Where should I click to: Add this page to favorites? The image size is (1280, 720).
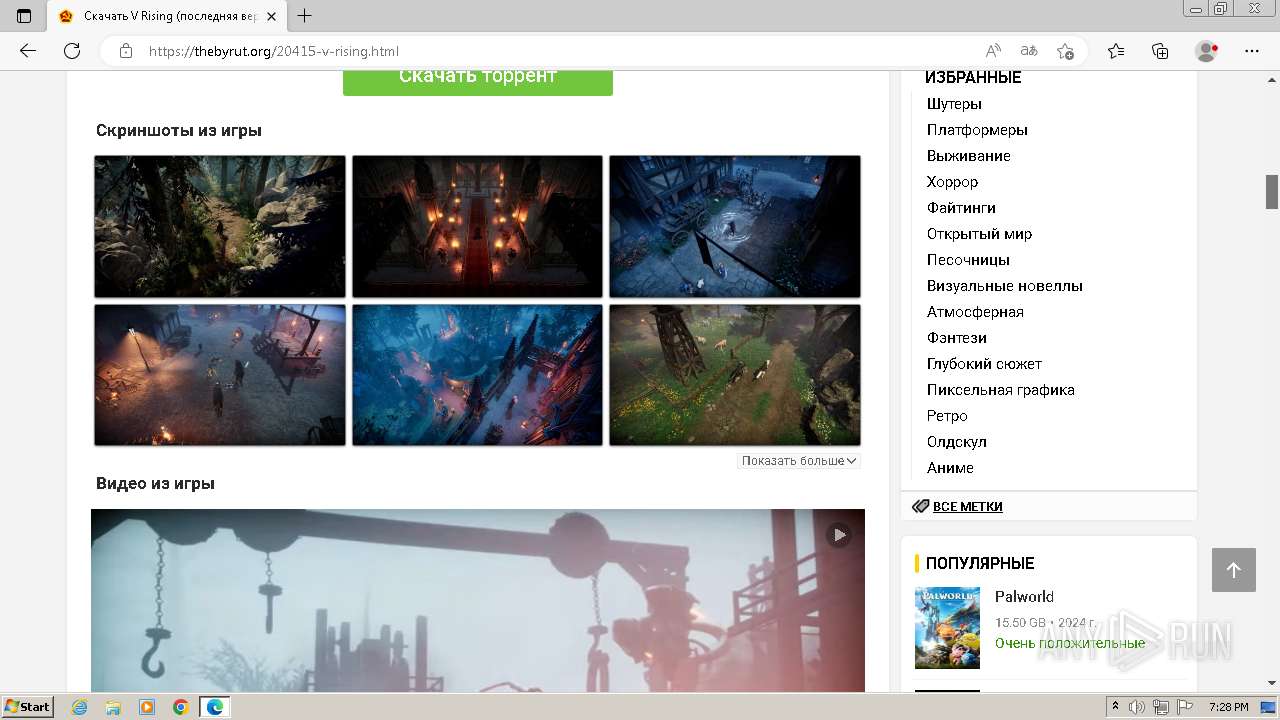pos(1065,51)
